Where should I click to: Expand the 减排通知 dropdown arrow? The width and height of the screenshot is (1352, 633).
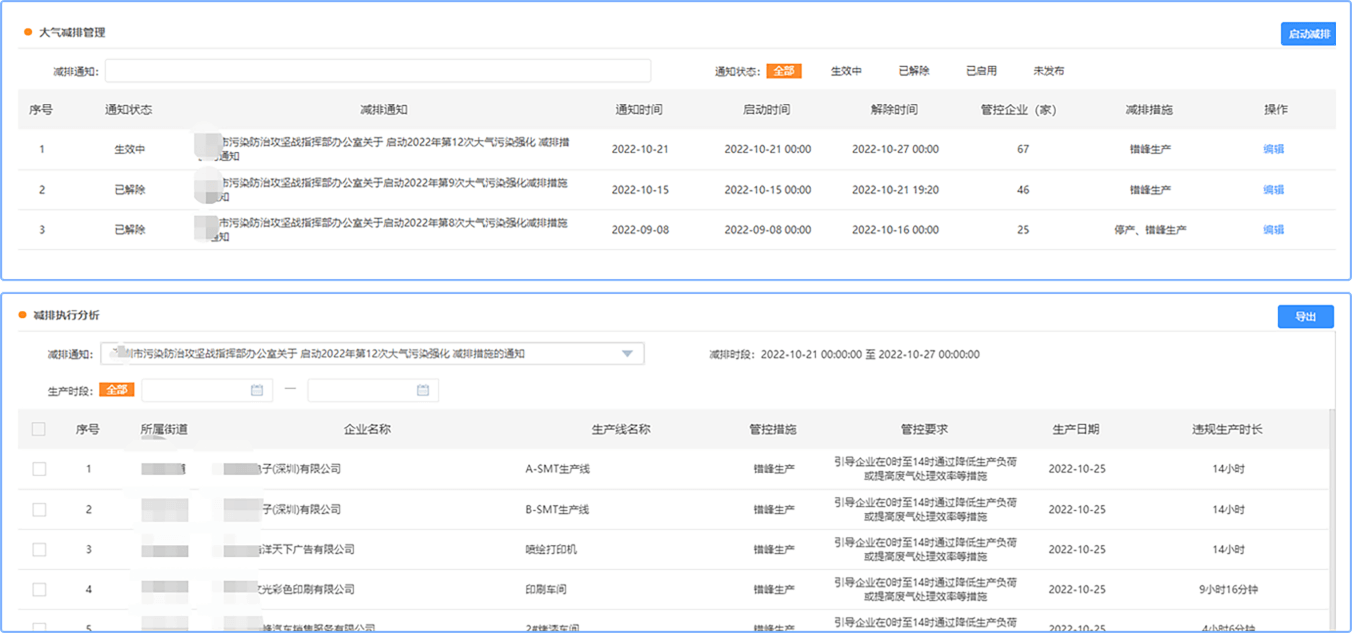click(627, 354)
